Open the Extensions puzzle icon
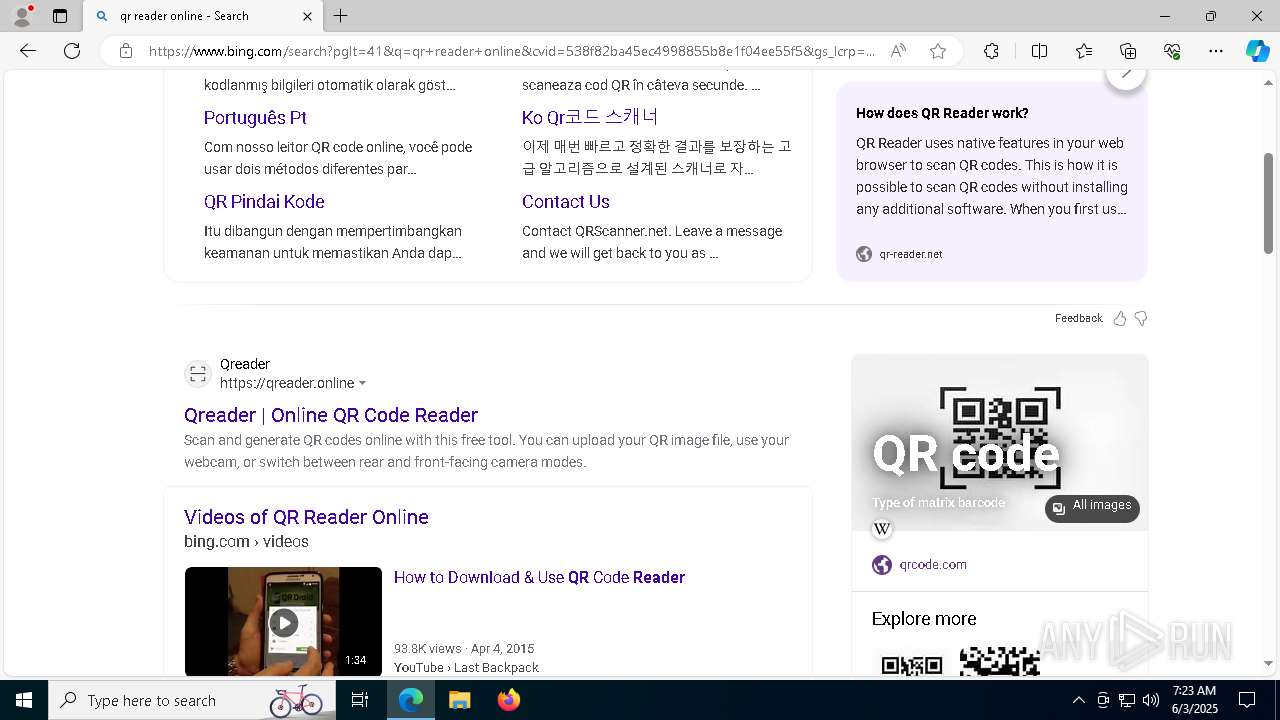Viewport: 1280px width, 720px height. (991, 51)
